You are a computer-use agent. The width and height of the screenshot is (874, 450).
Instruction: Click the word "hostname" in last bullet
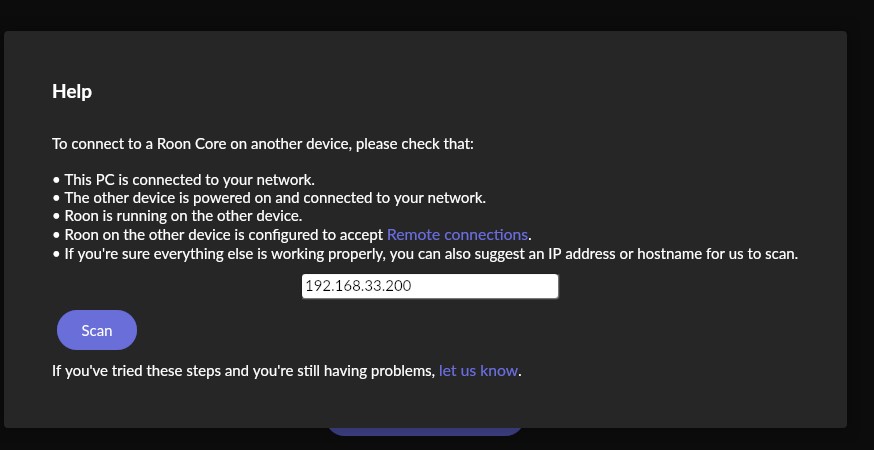click(x=657, y=254)
